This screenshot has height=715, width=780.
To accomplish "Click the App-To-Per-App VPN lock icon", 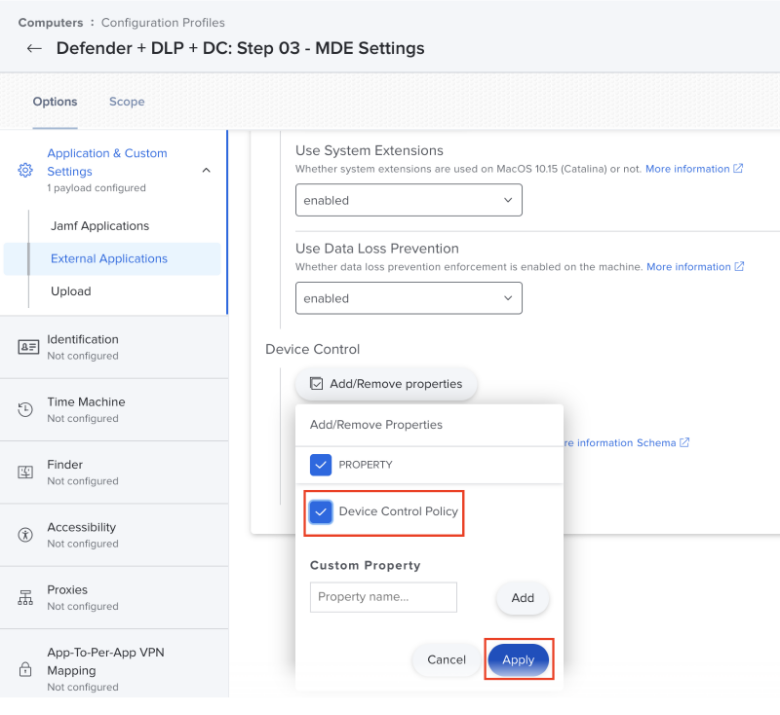I will [x=27, y=668].
